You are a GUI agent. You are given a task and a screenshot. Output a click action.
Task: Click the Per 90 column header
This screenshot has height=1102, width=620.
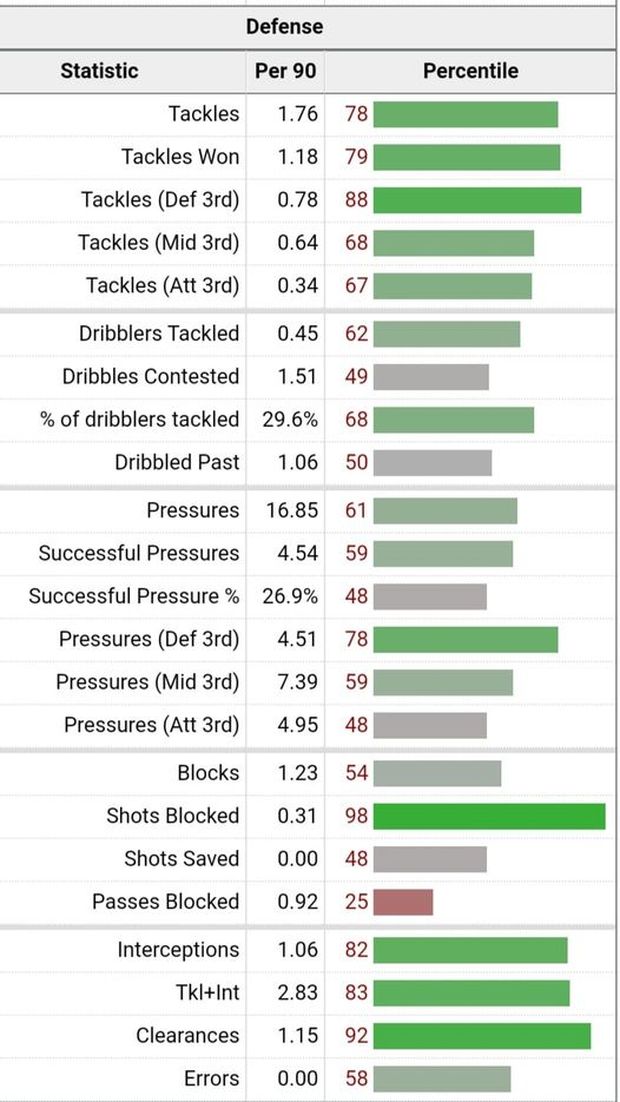coord(285,71)
